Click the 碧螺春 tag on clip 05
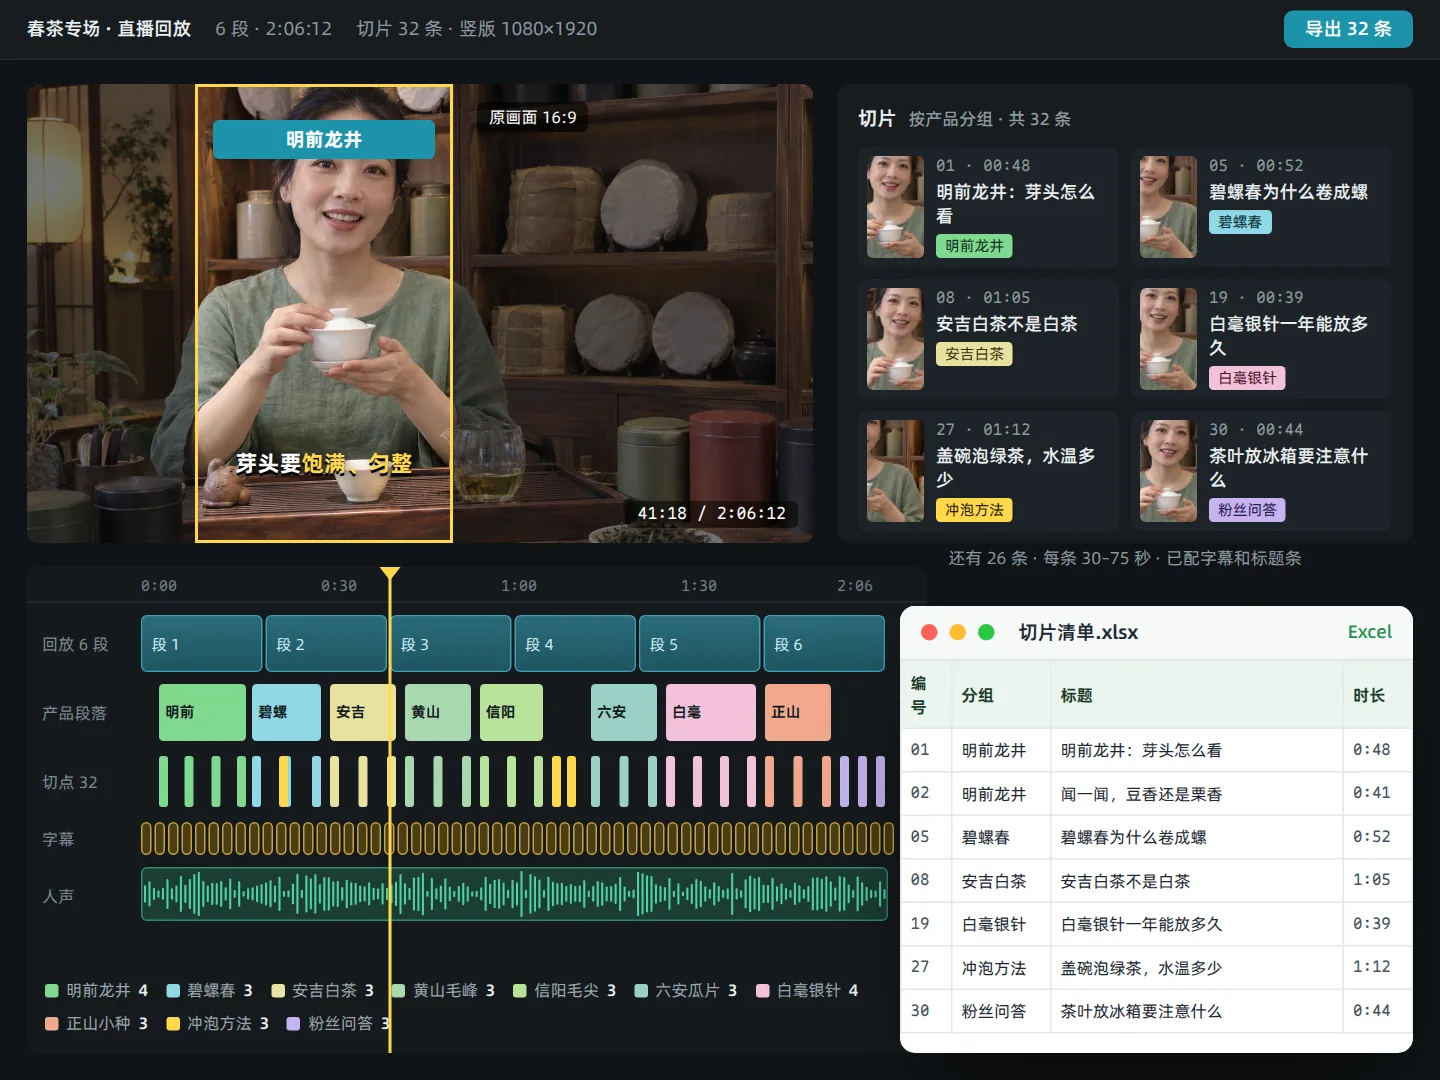The image size is (1440, 1080). click(x=1240, y=222)
